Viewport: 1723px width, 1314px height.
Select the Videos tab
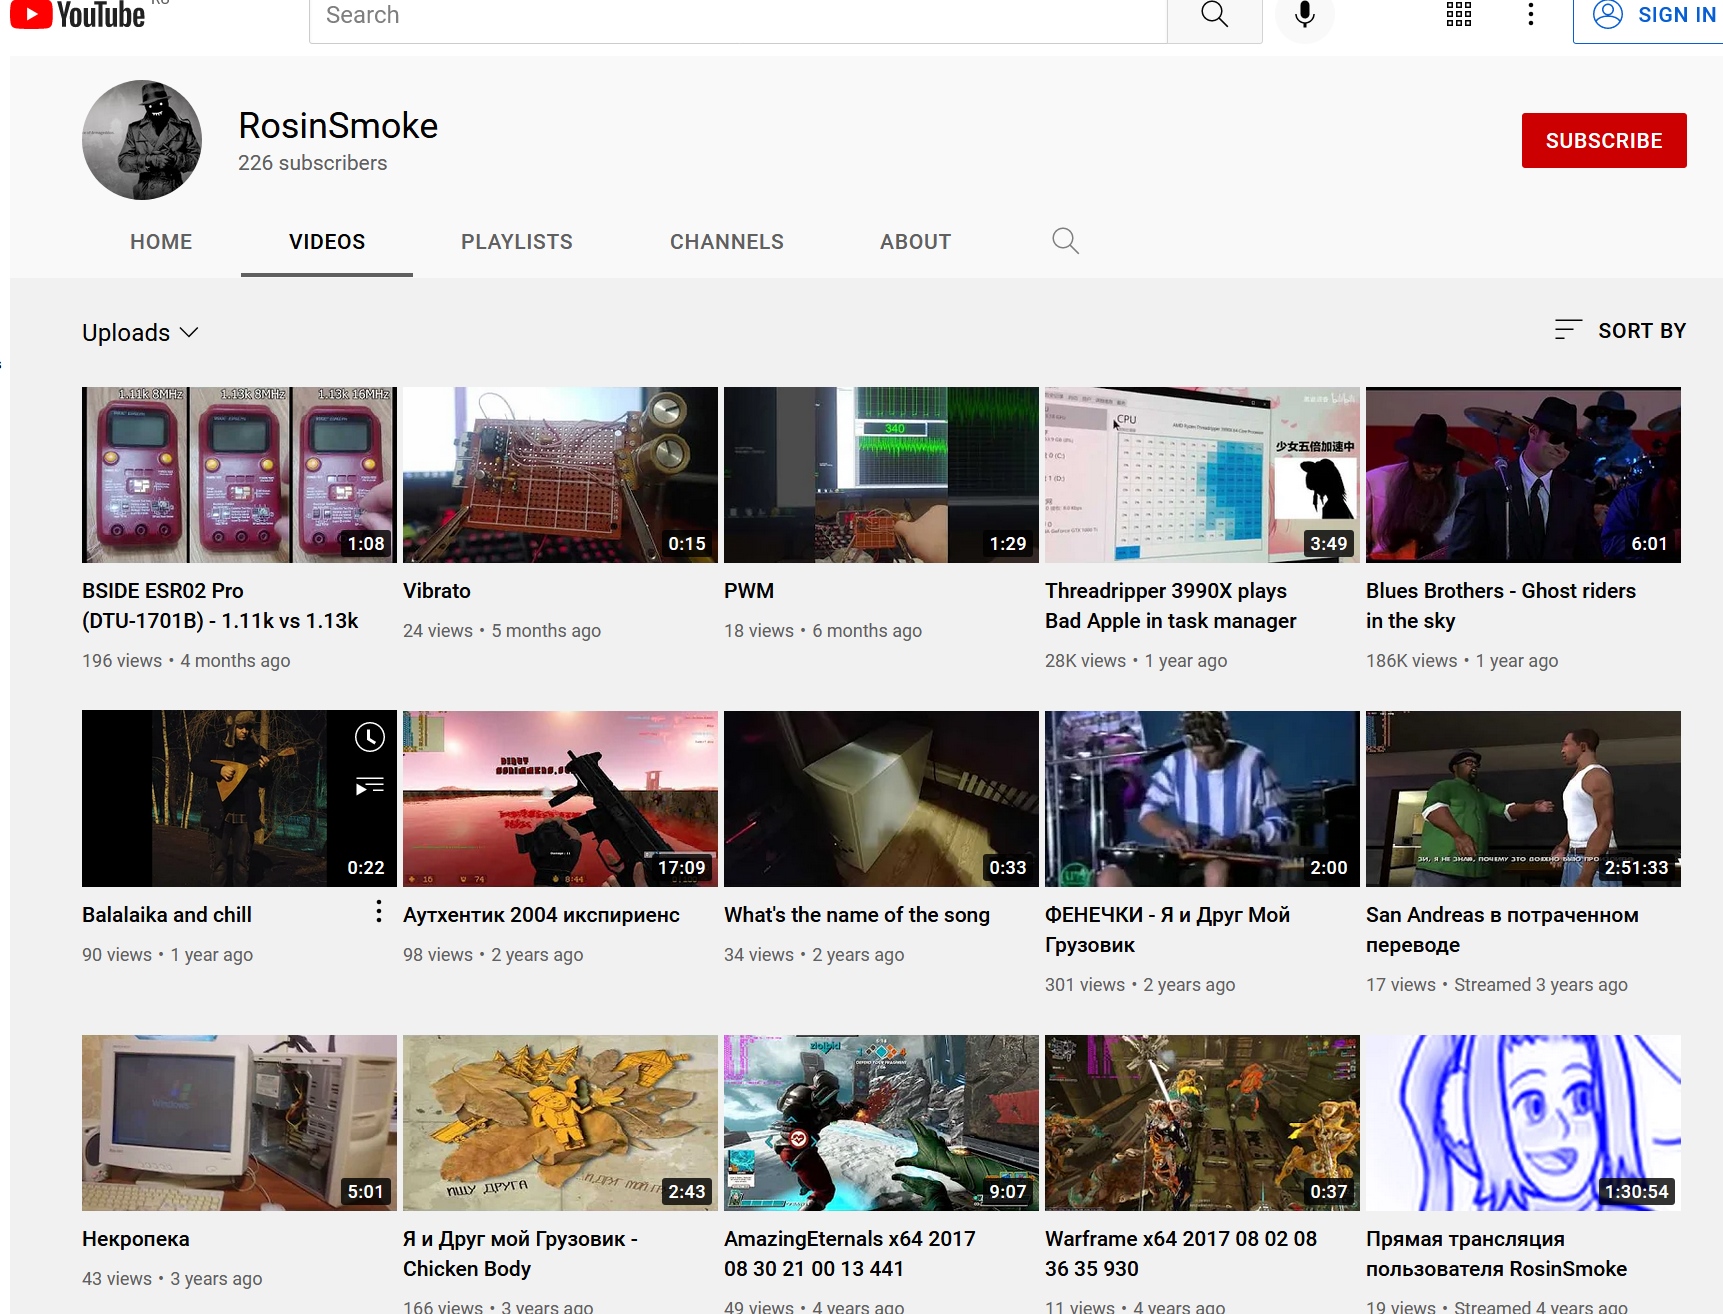pos(327,242)
